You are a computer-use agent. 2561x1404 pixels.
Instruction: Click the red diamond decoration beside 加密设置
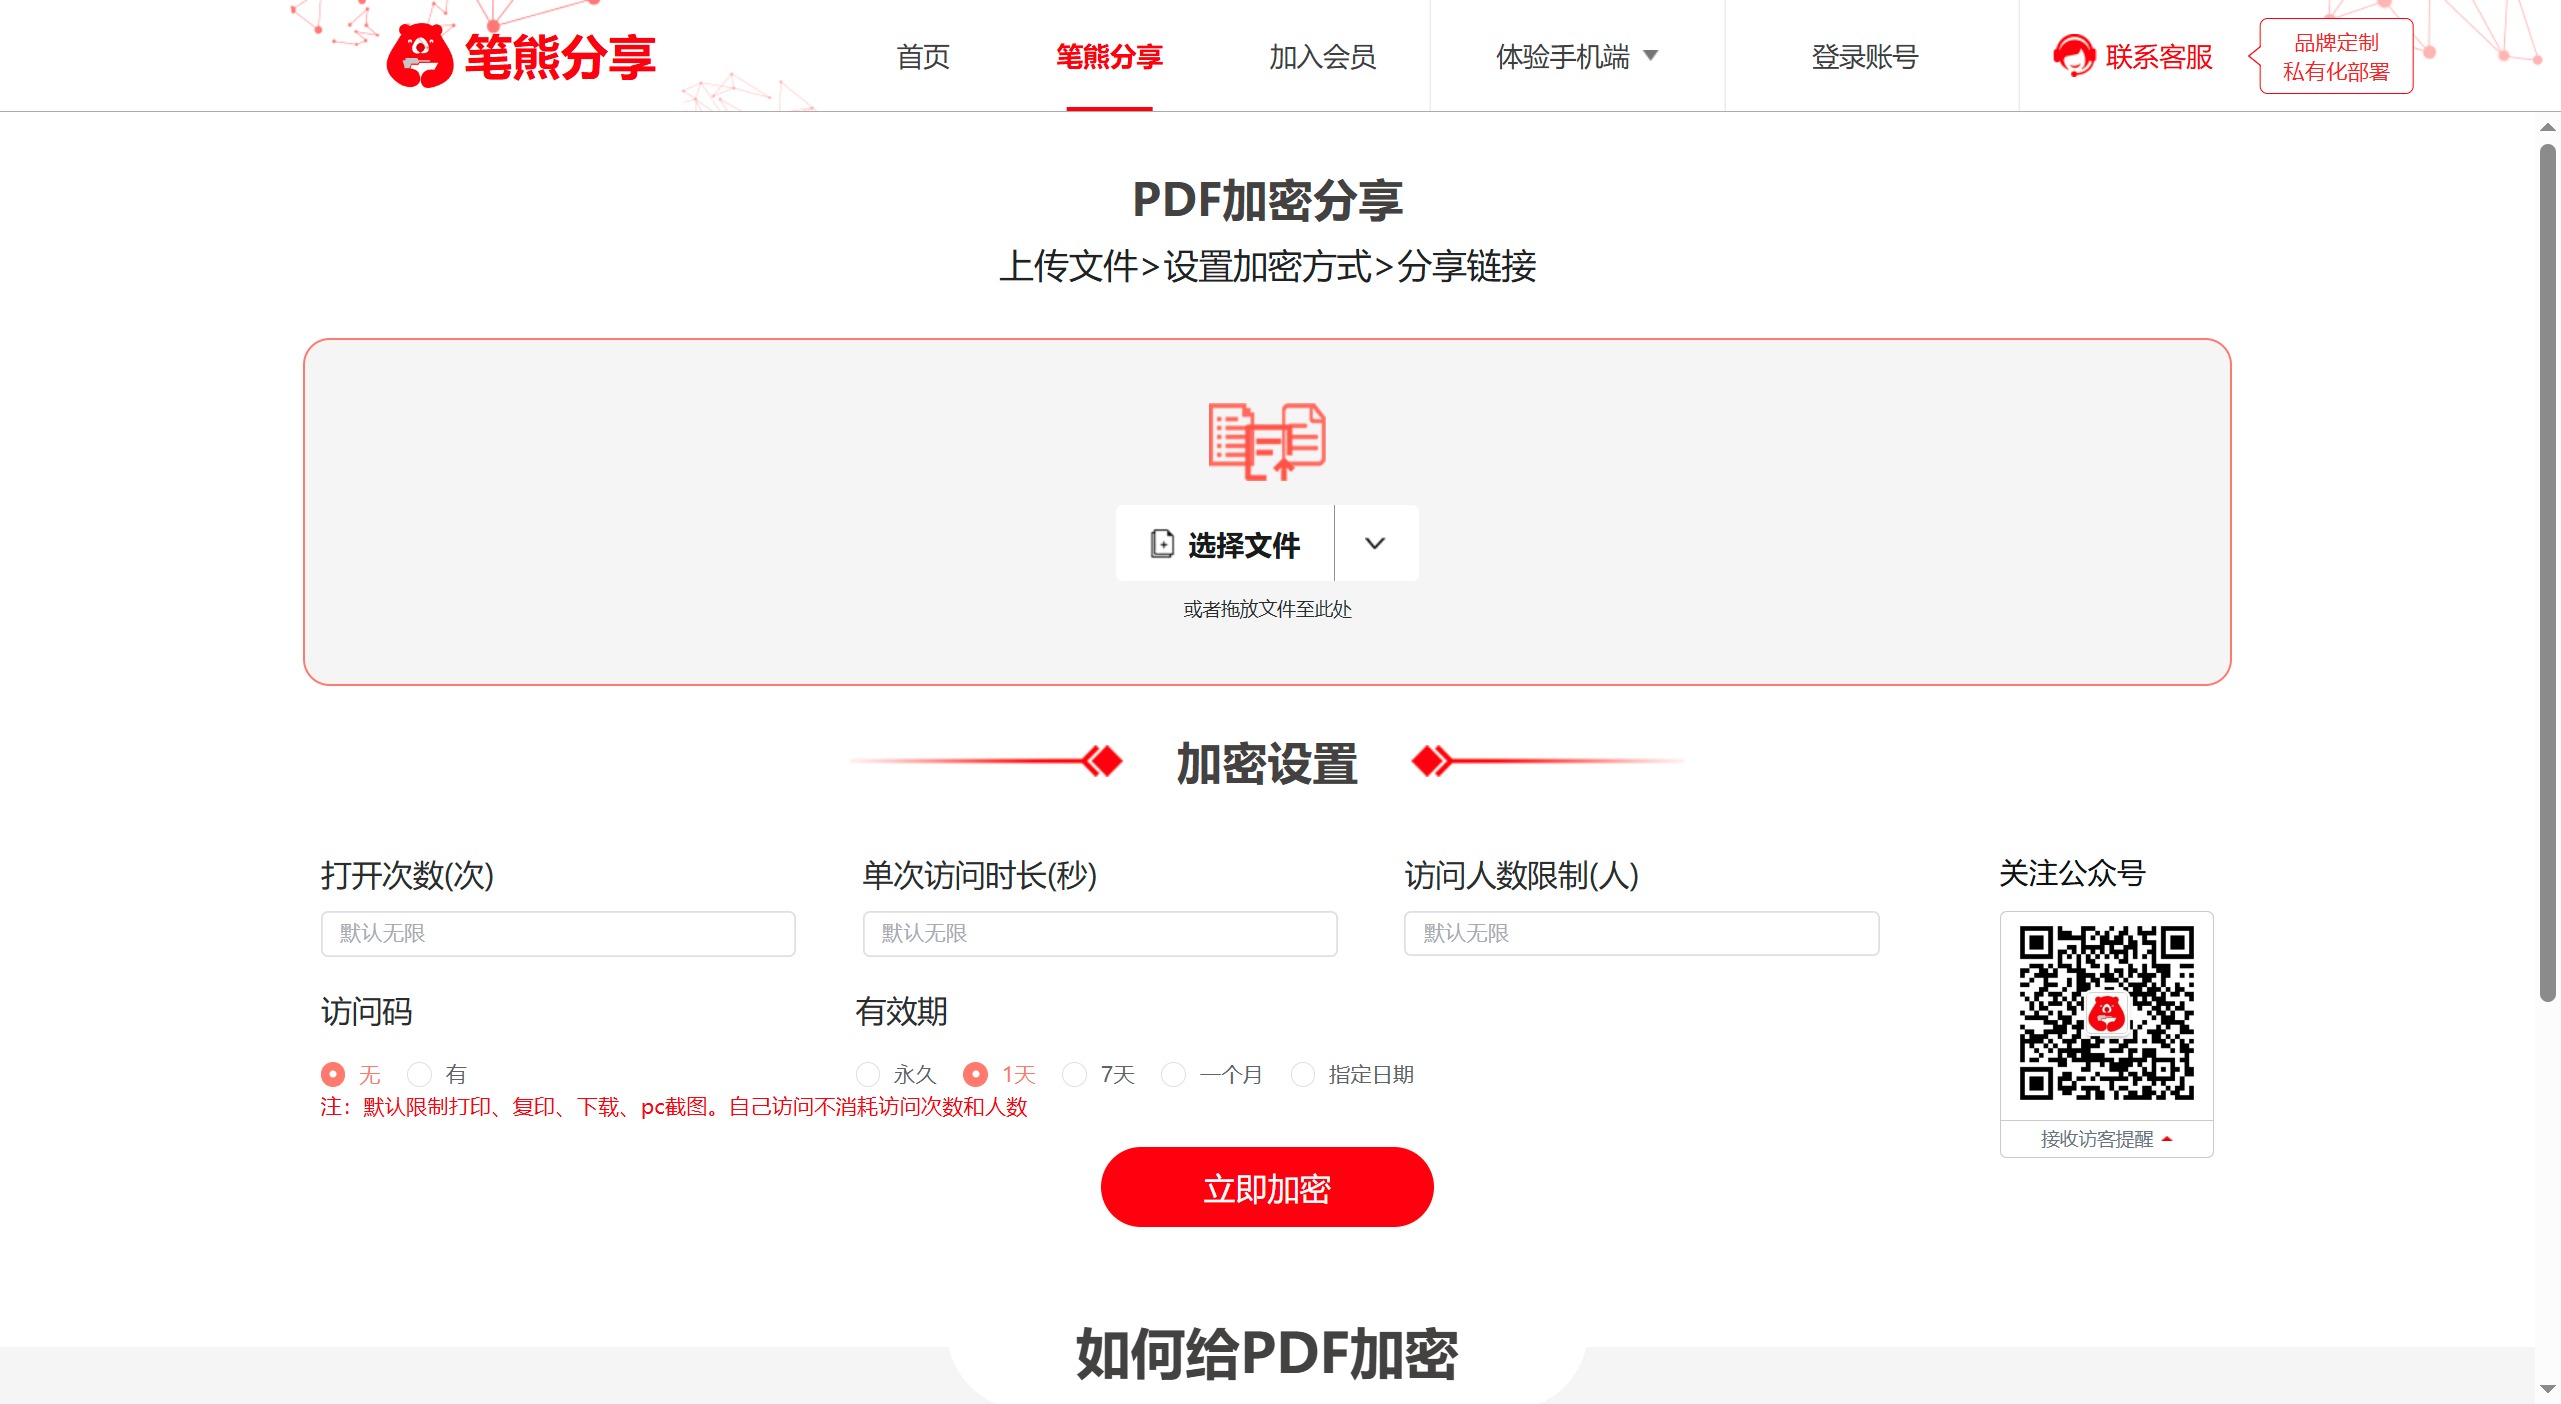[1102, 760]
